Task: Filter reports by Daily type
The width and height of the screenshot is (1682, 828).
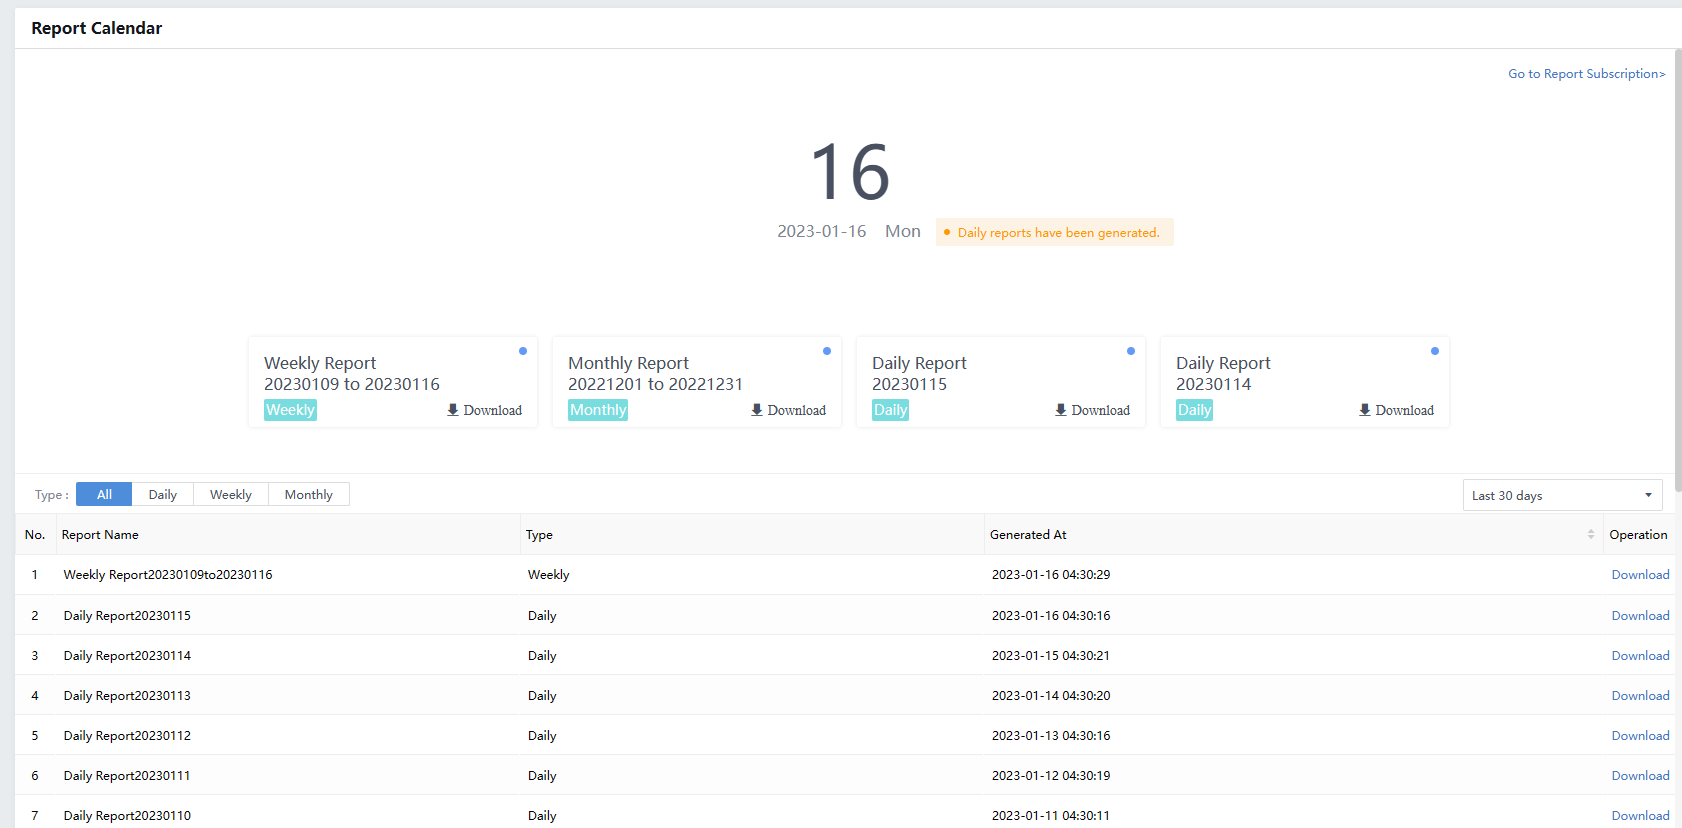Action: [x=162, y=495]
